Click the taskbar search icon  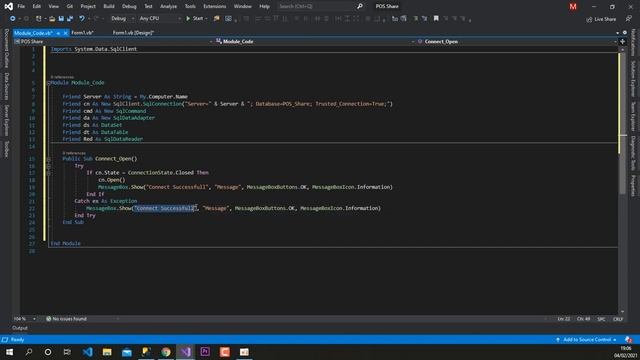[29, 352]
